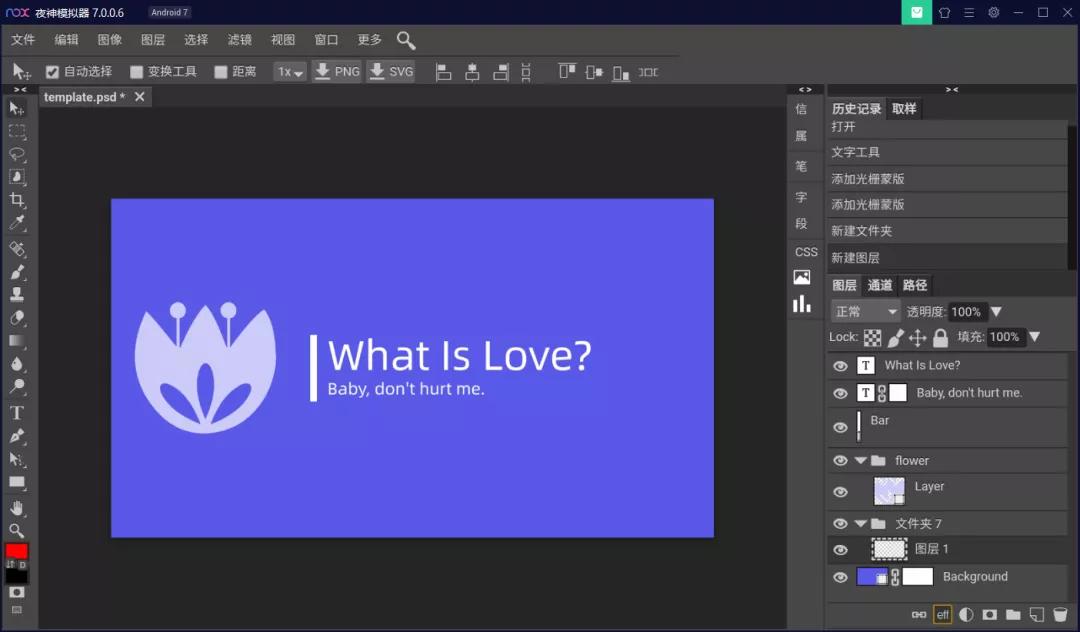Open the blend mode dropdown showing 正常
Image resolution: width=1080 pixels, height=632 pixels.
pyautogui.click(x=864, y=311)
